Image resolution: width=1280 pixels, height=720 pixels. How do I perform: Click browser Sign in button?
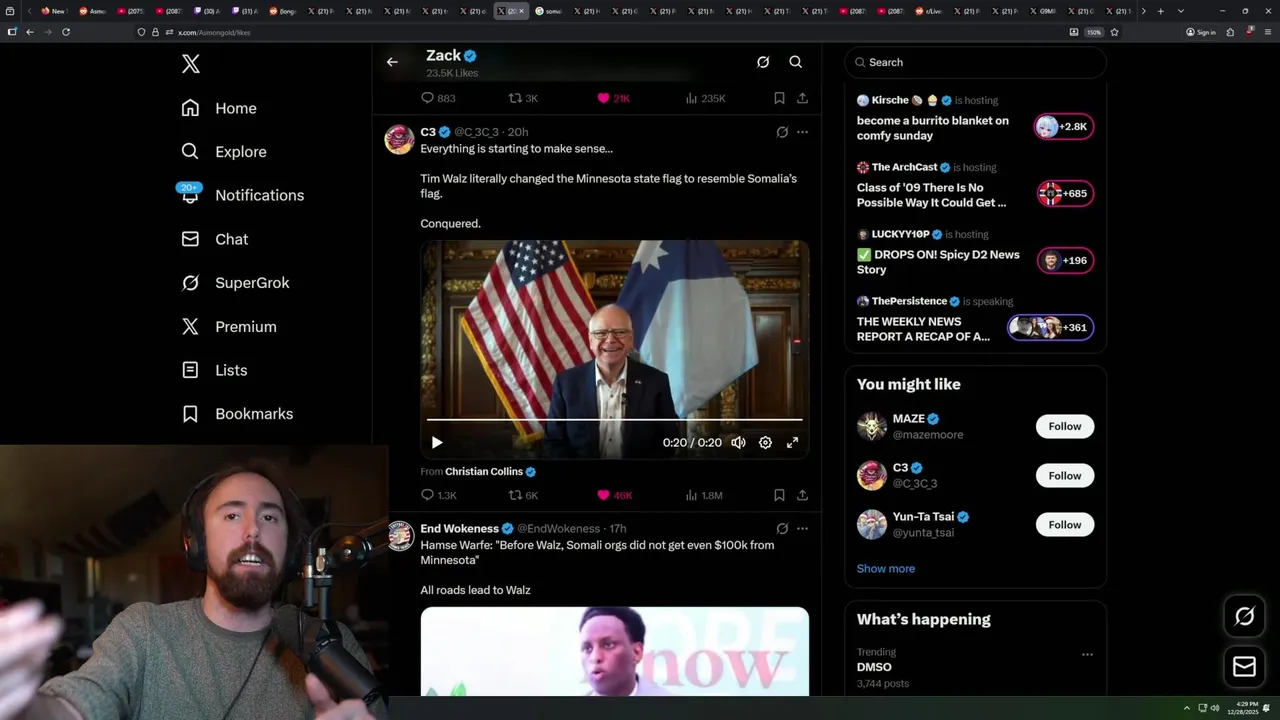[1201, 32]
